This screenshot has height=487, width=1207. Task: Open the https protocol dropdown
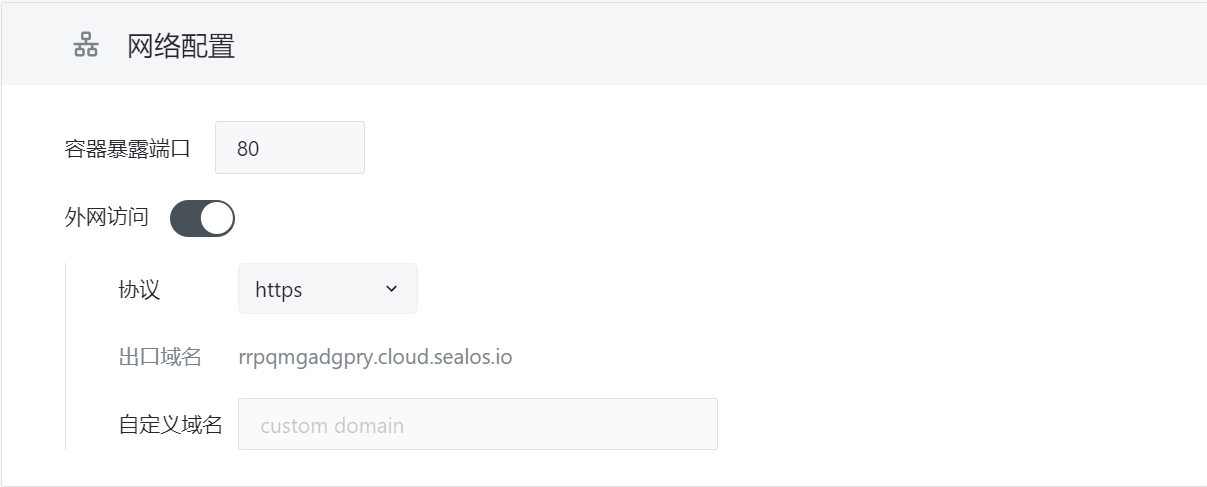pos(327,289)
